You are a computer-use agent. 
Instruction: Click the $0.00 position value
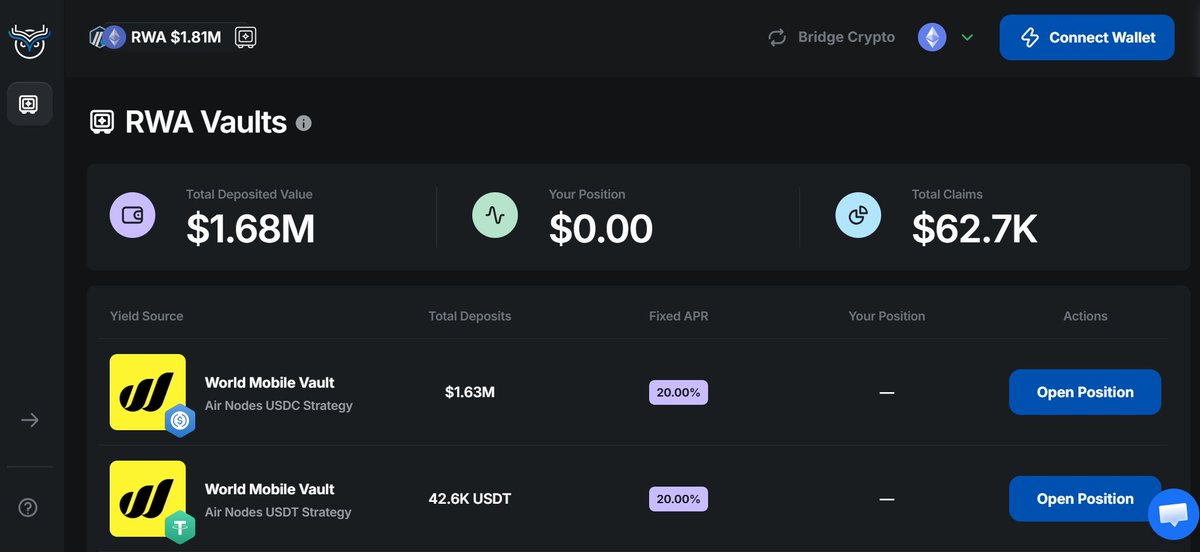tap(601, 229)
